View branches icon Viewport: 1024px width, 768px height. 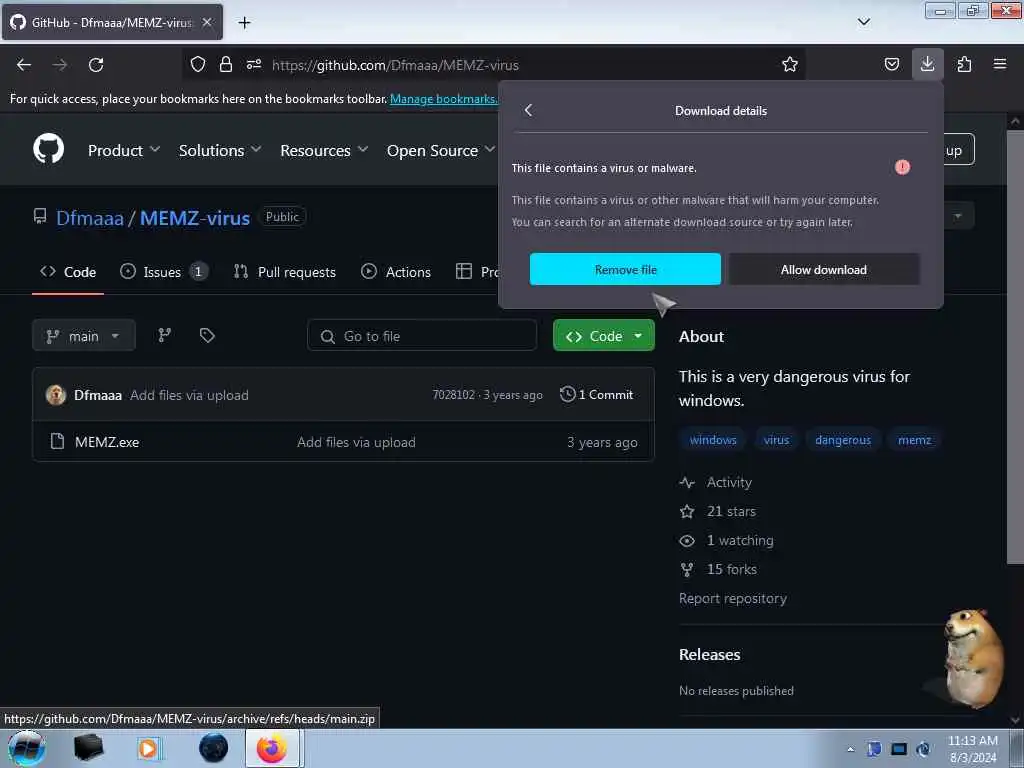tap(165, 335)
